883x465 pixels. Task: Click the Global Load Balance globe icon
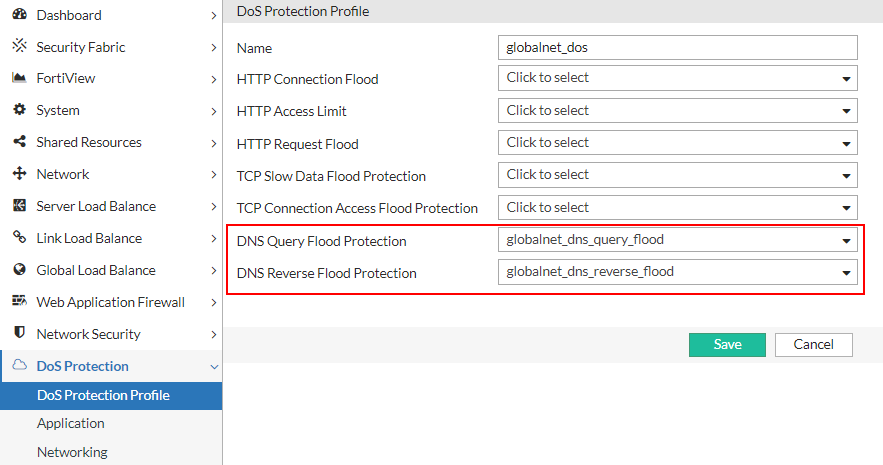pos(18,270)
